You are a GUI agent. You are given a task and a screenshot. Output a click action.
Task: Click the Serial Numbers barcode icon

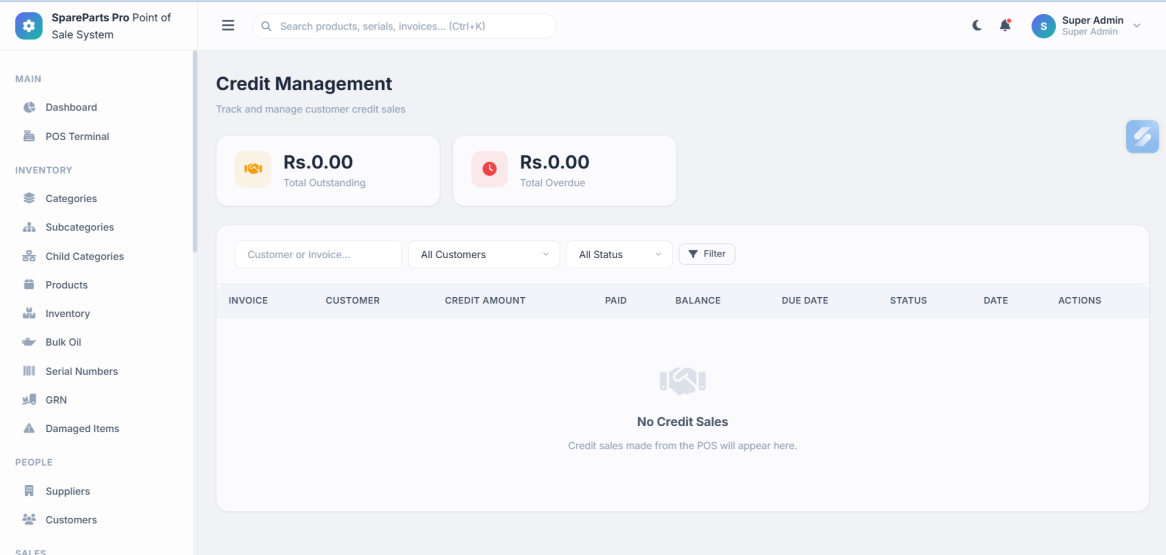click(29, 371)
